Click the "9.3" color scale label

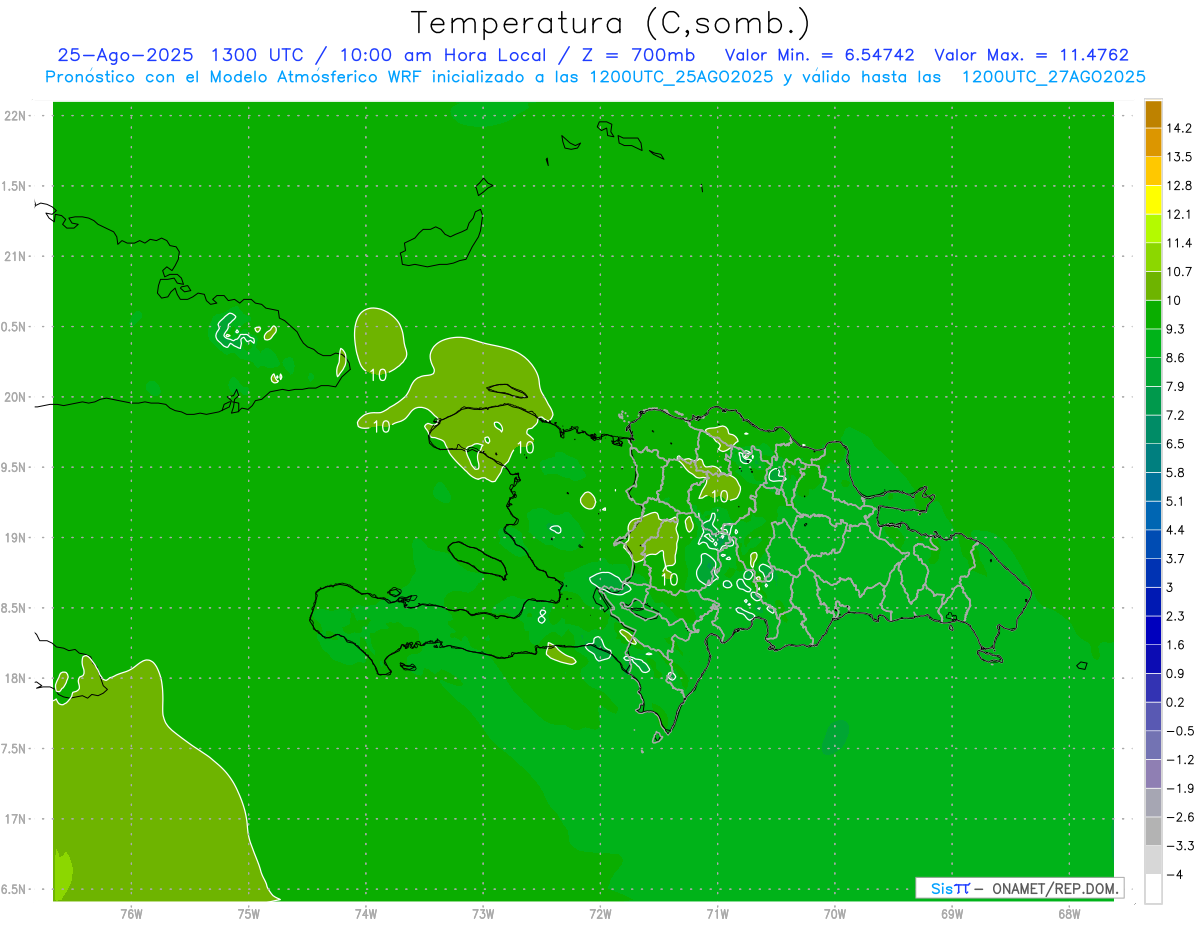tap(1175, 329)
